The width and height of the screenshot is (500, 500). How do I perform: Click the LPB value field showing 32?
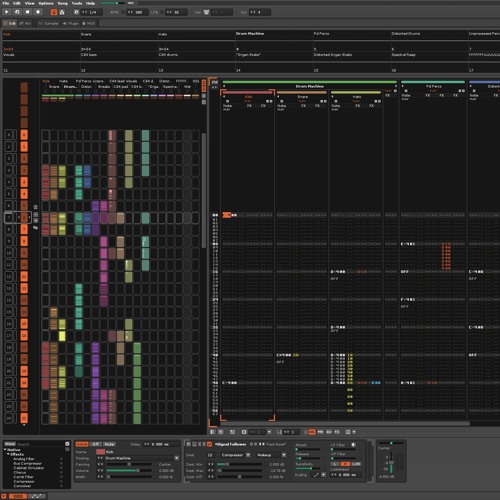[176, 12]
